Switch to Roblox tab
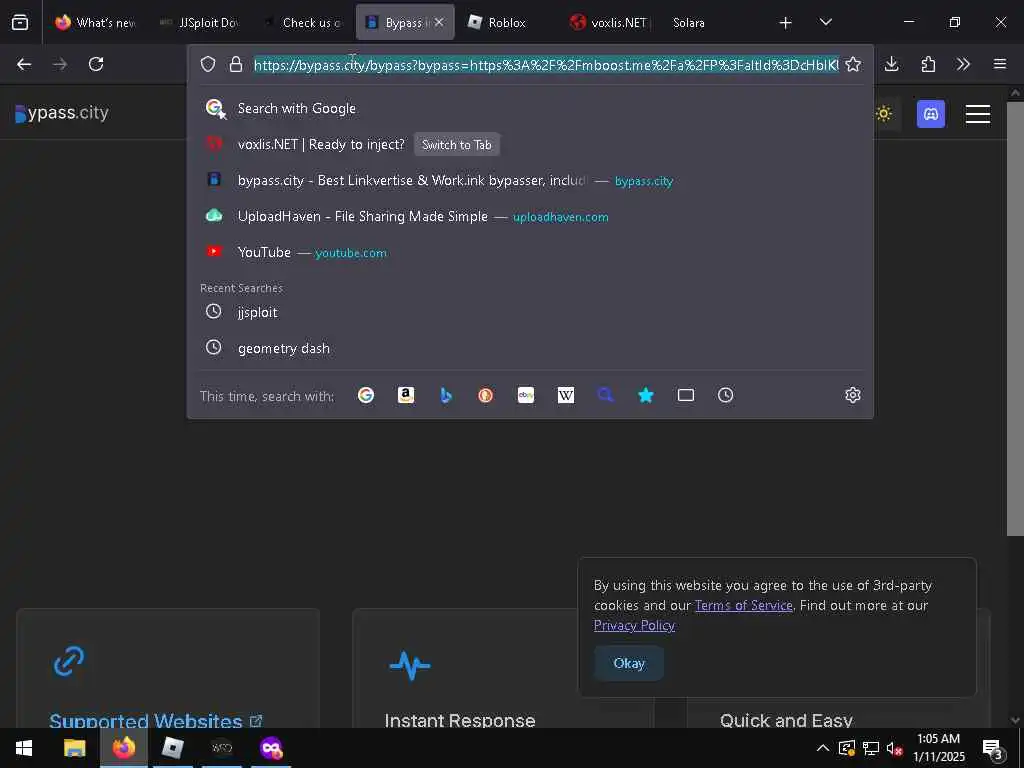The image size is (1024, 768). click(x=506, y=22)
